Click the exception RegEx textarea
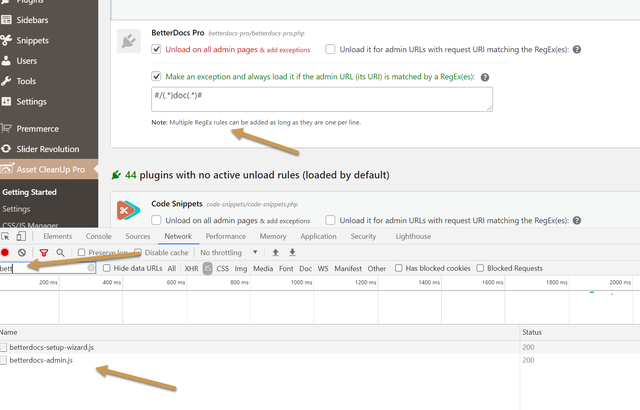The height and width of the screenshot is (410, 640). 322,99
